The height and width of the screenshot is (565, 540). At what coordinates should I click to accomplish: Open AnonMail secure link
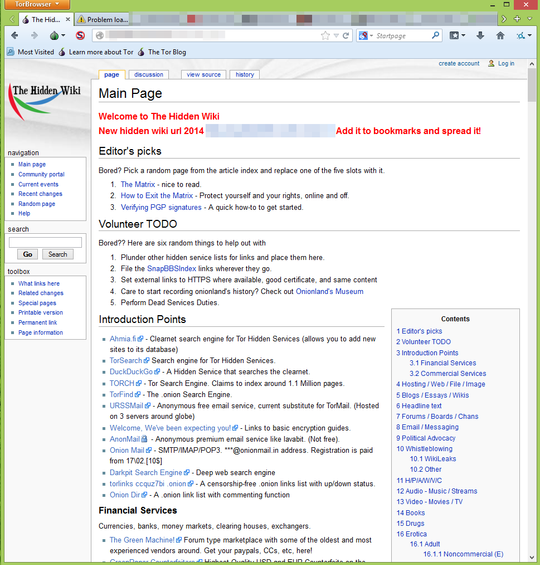click(129, 439)
